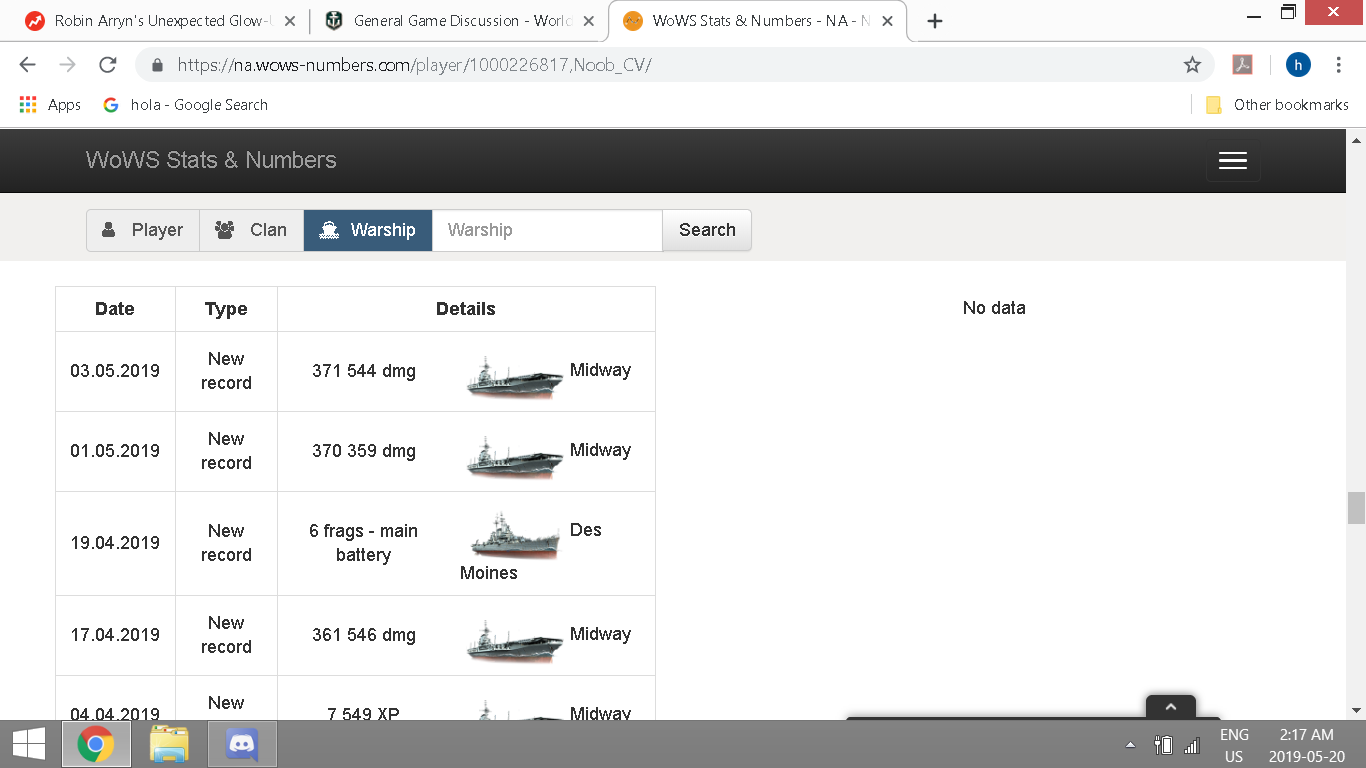Switch to Robin Arryn's Unexpected Glow tab
This screenshot has height=768, width=1366.
pyautogui.click(x=160, y=21)
